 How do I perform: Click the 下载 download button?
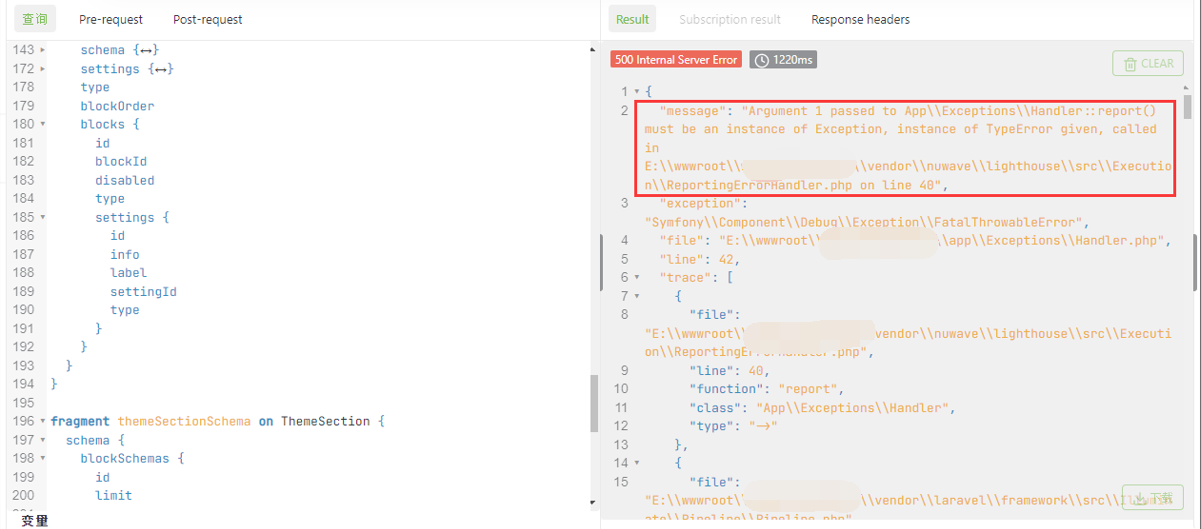[x=1152, y=497]
